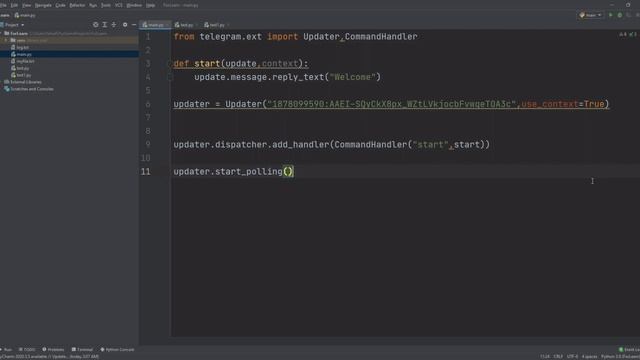This screenshot has height=360, width=640.
Task: Click the PyCharm update available status message
Action: [x=49, y=357]
